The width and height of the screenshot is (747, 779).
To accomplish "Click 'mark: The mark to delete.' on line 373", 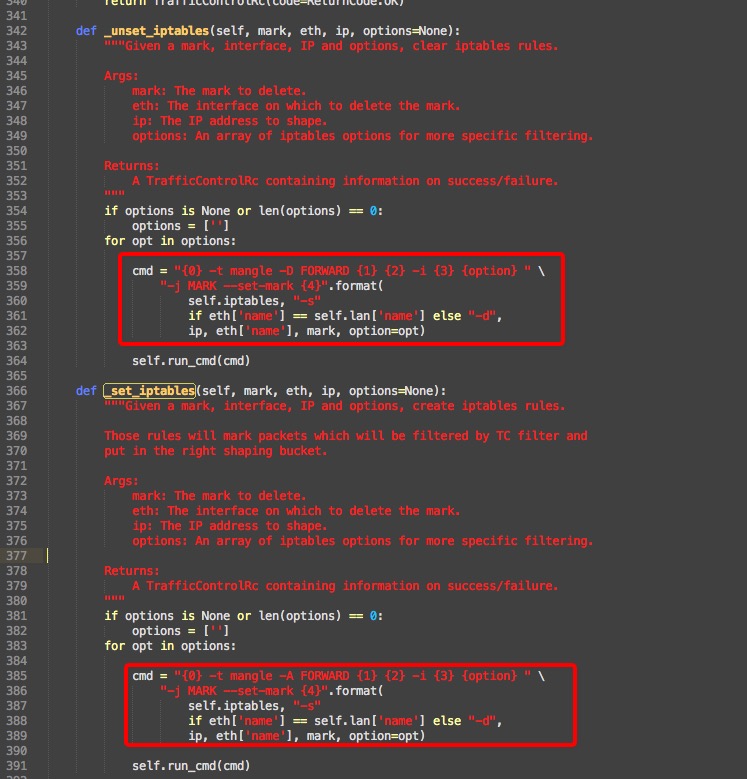I will tap(219, 496).
